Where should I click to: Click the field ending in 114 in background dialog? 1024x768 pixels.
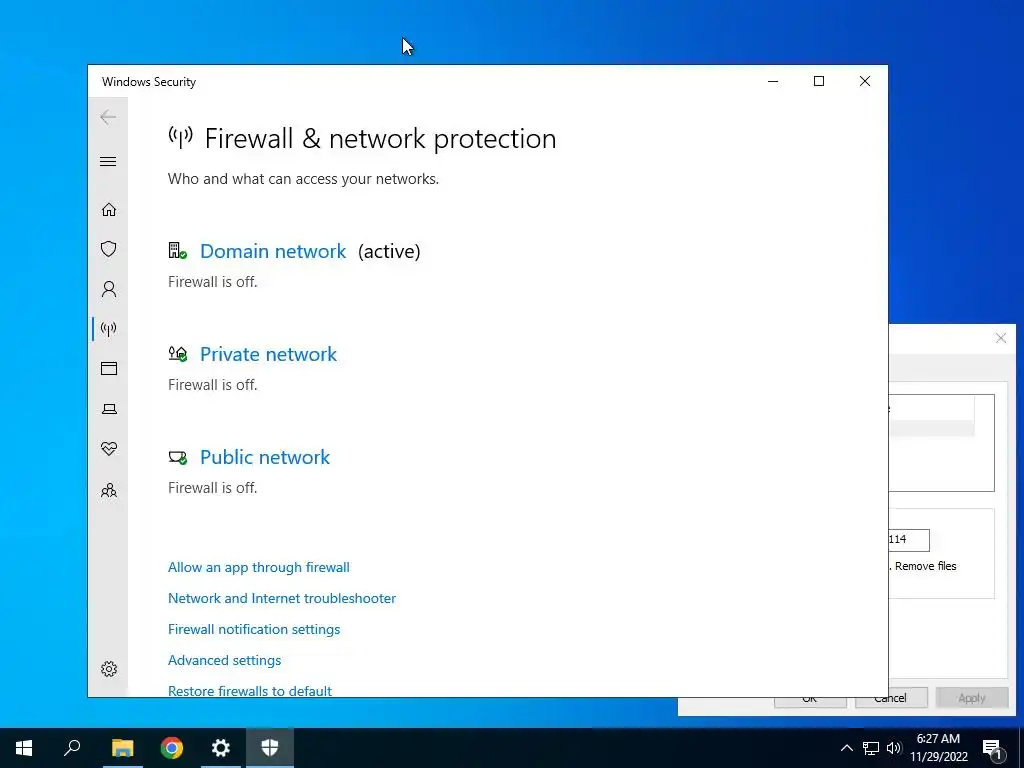[909, 539]
